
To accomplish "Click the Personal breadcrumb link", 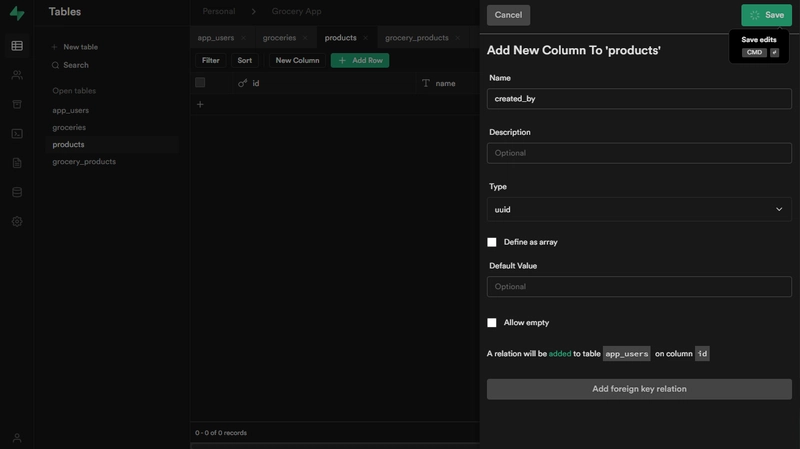I will (219, 11).
